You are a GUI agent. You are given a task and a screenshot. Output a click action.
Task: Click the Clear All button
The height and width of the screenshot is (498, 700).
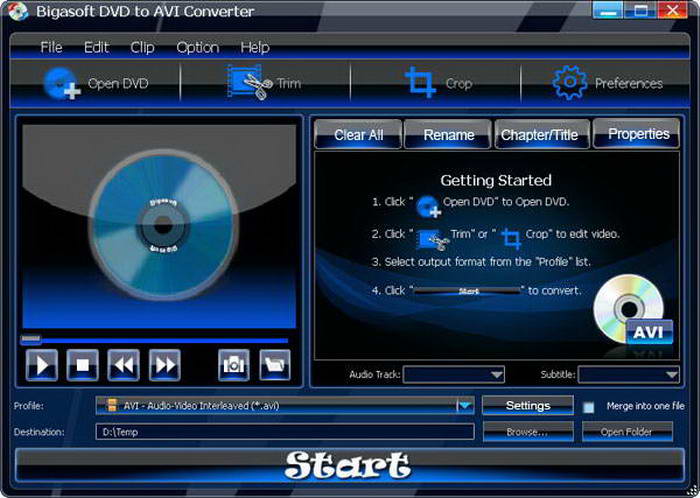358,135
